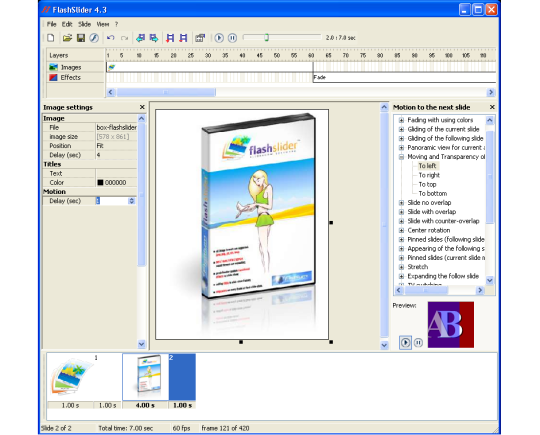Expand the Stretch node
Viewport: 540px width, 435px height.
[x=401, y=267]
